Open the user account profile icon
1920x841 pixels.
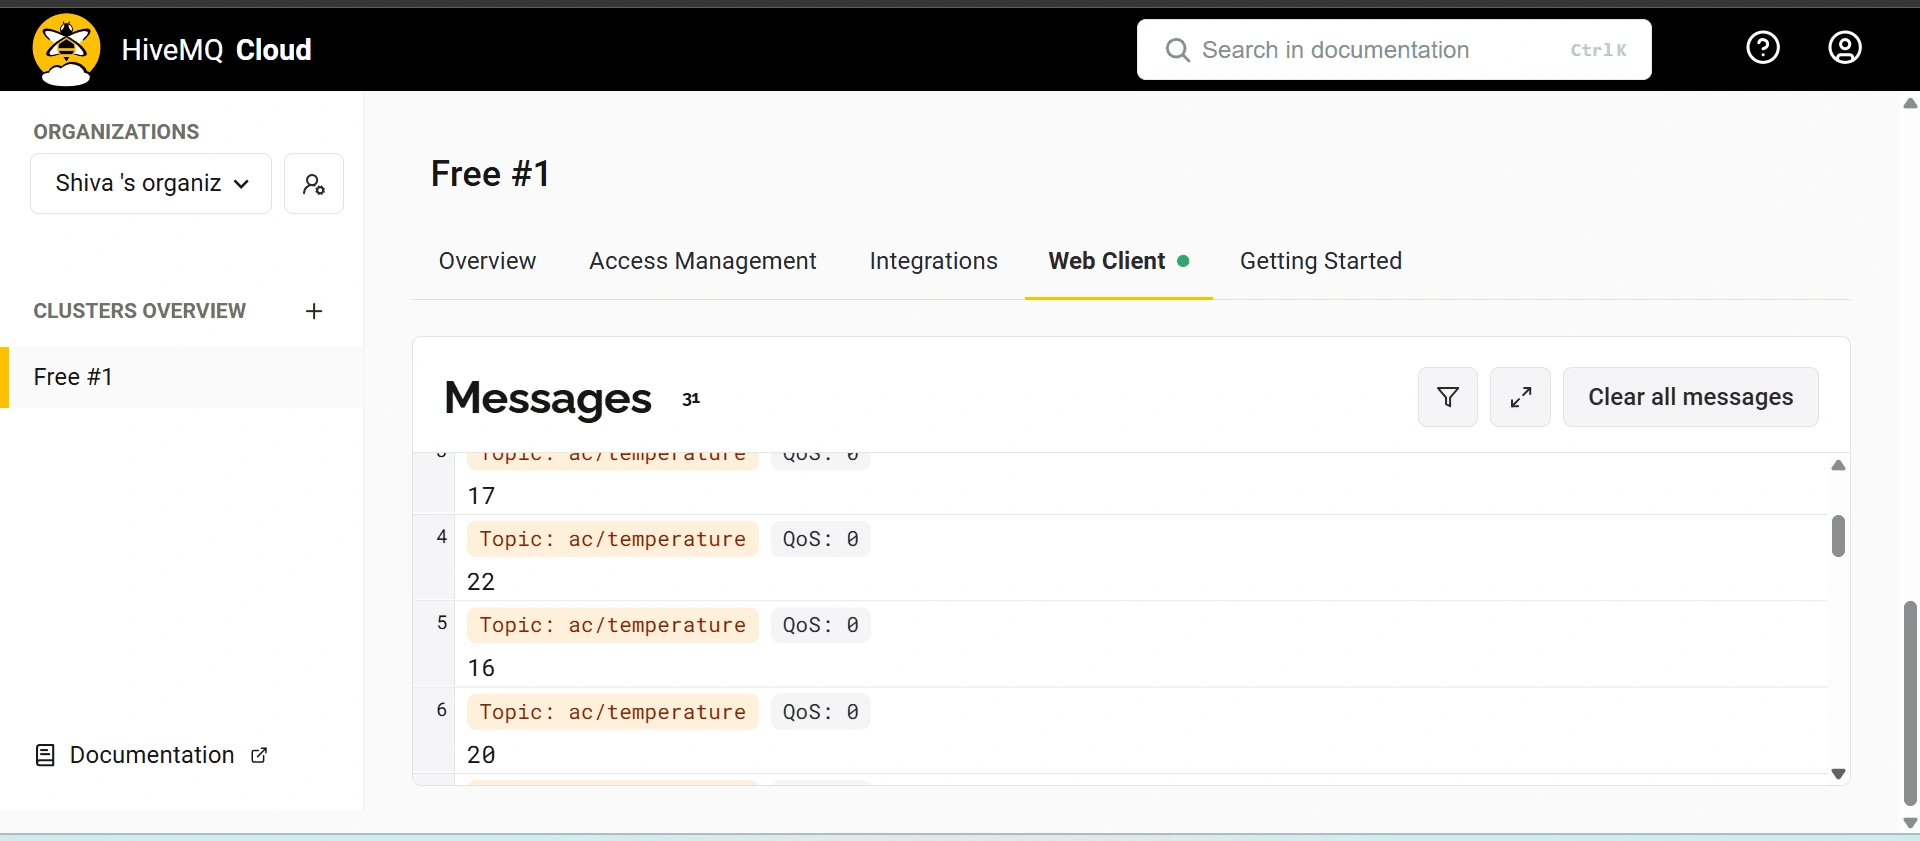pos(1845,47)
